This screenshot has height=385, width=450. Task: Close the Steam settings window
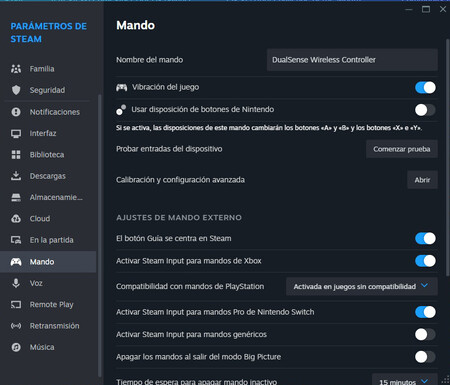click(x=443, y=9)
